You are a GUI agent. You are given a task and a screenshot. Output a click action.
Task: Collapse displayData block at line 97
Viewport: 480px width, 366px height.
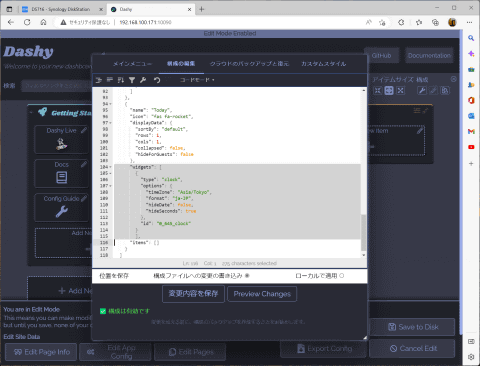[111, 123]
